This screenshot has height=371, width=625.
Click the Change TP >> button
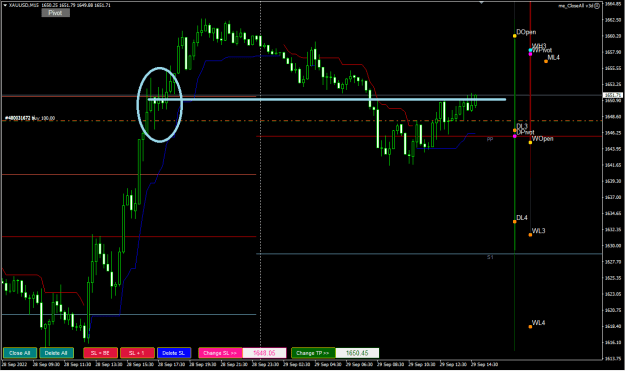coord(313,353)
